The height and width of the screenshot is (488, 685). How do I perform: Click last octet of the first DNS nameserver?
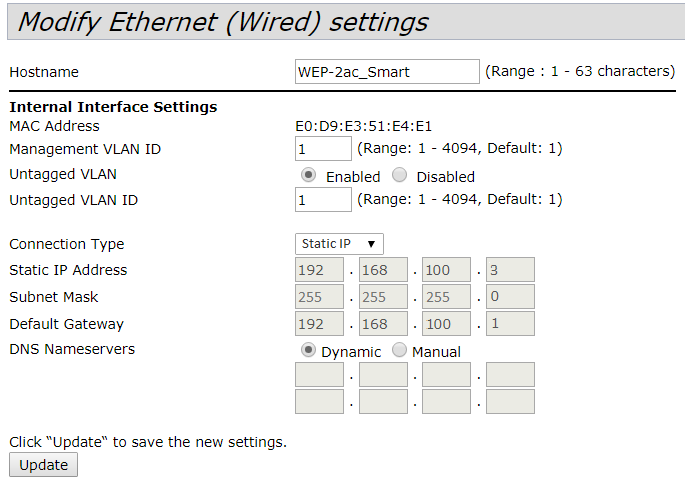pos(510,375)
